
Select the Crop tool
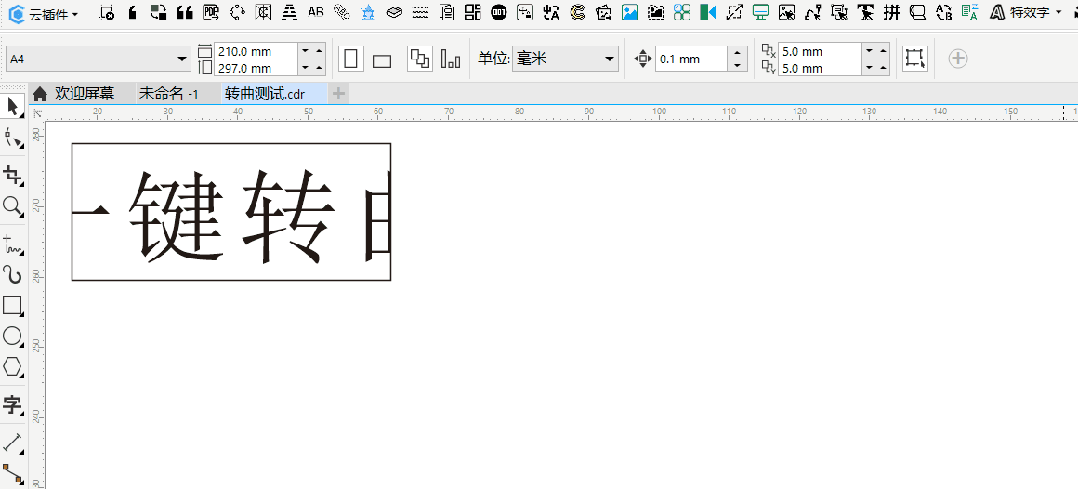click(12, 175)
